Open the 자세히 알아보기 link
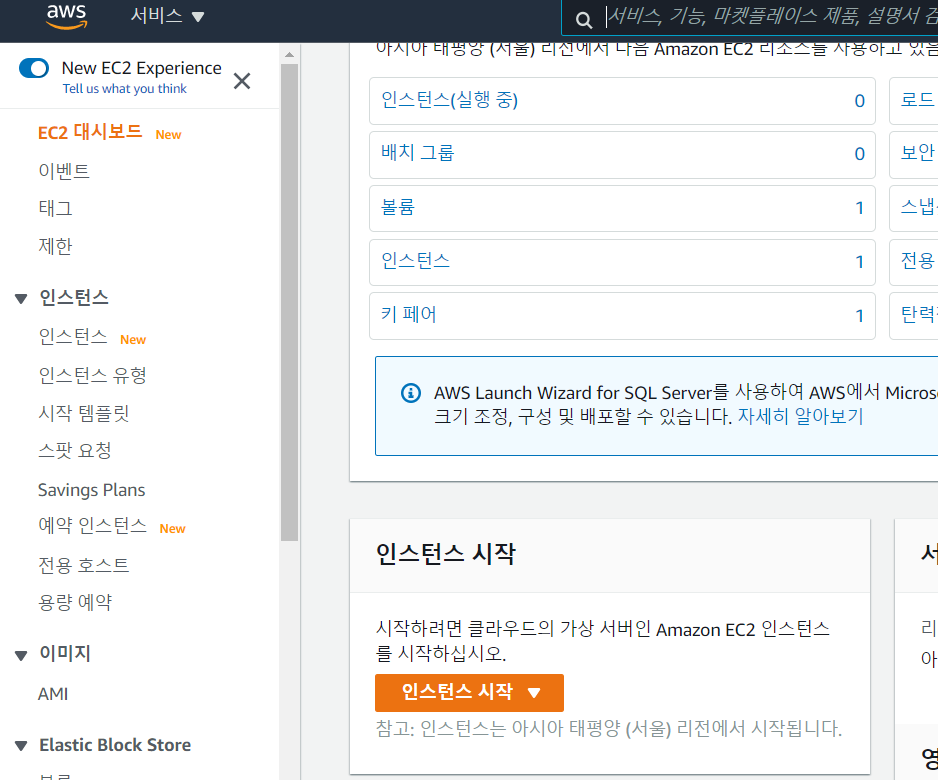This screenshot has width=938, height=780. [800, 416]
